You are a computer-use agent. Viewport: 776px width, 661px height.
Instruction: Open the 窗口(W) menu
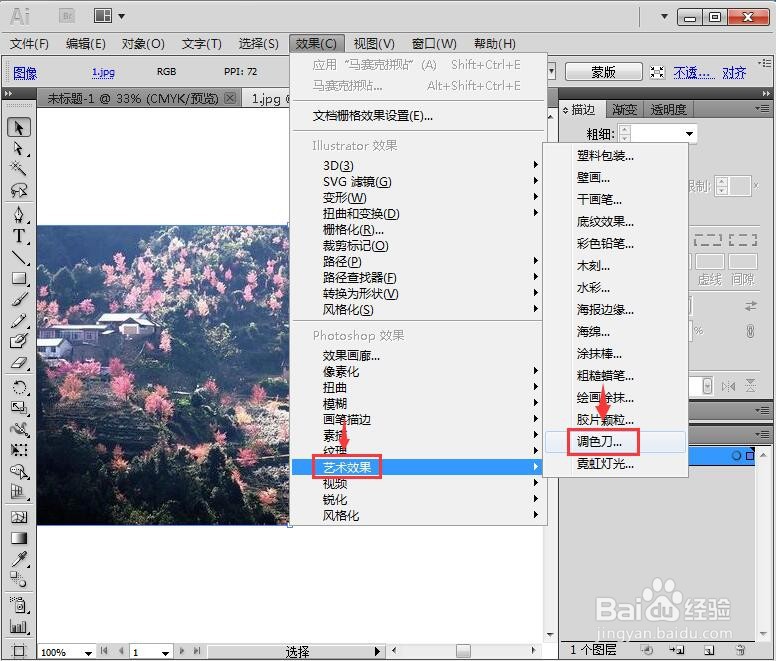(x=434, y=44)
